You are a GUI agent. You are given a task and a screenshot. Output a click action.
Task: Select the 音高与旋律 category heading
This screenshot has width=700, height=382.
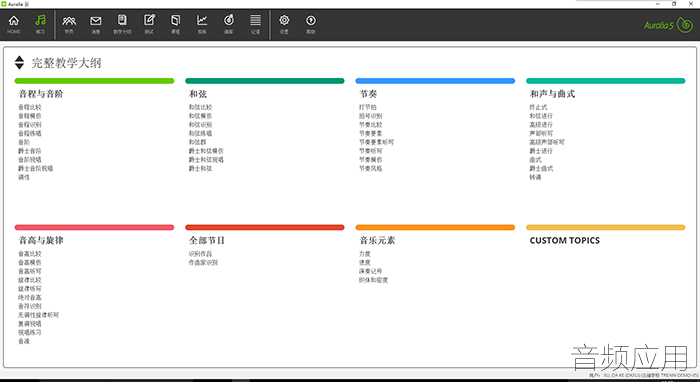point(41,240)
